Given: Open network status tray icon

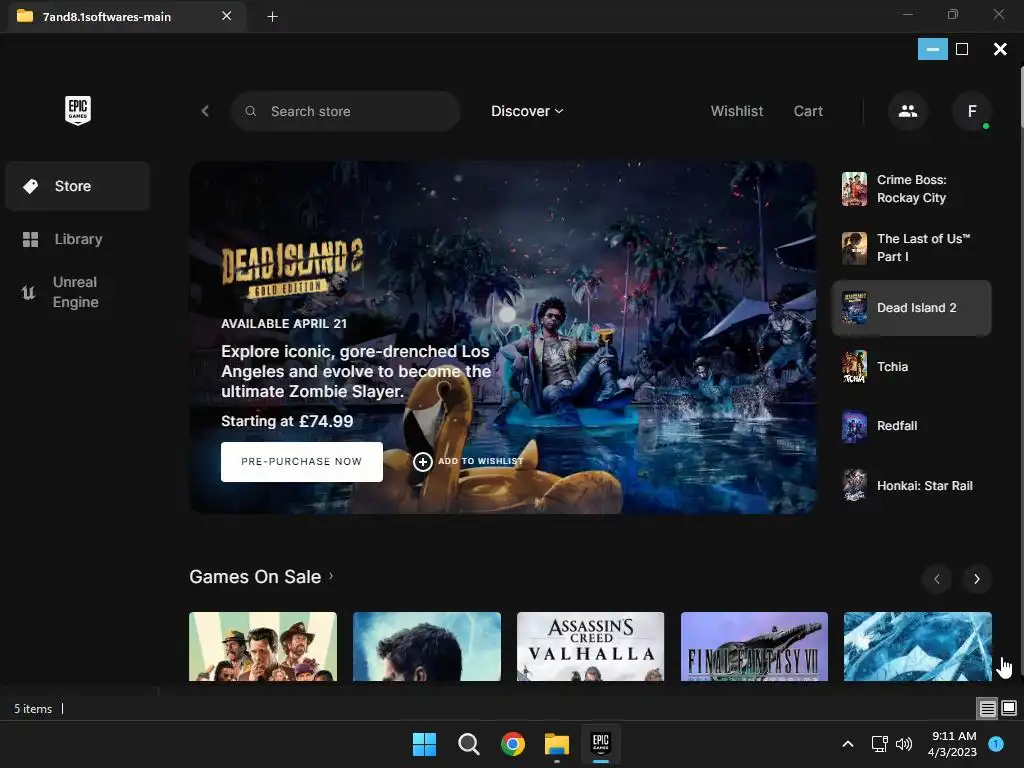Looking at the screenshot, I should tap(879, 744).
